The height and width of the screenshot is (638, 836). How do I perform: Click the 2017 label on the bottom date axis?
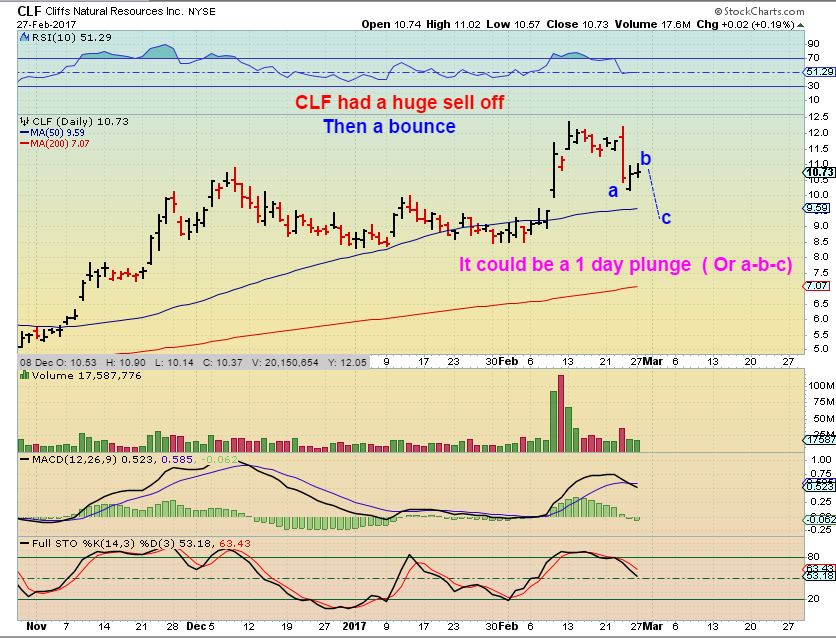point(354,626)
